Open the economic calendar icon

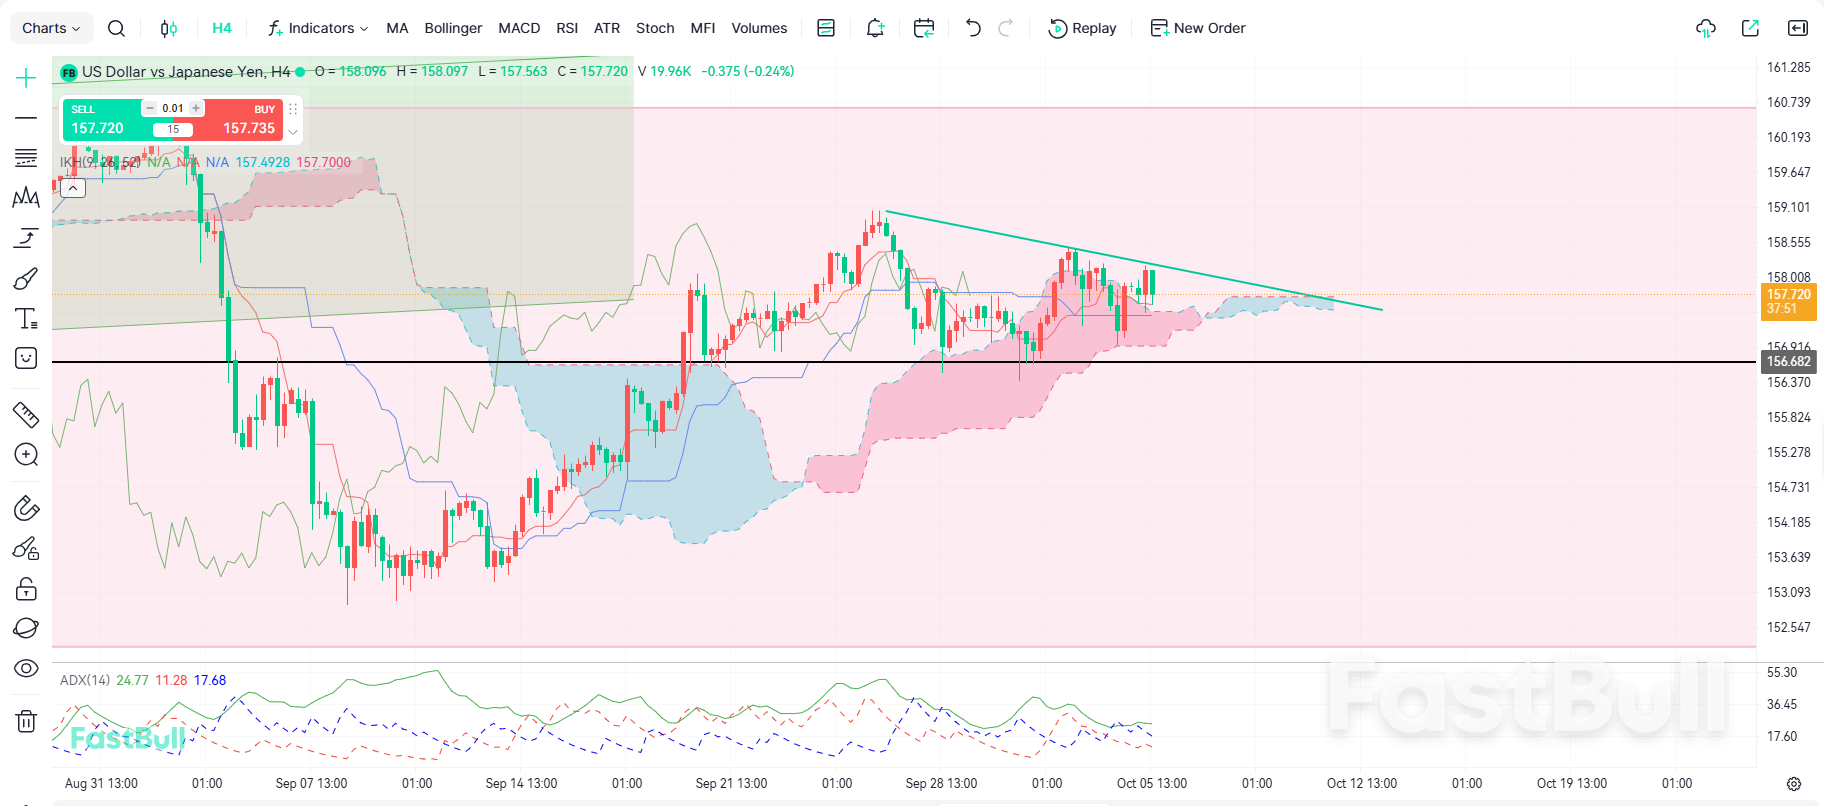pyautogui.click(x=924, y=28)
